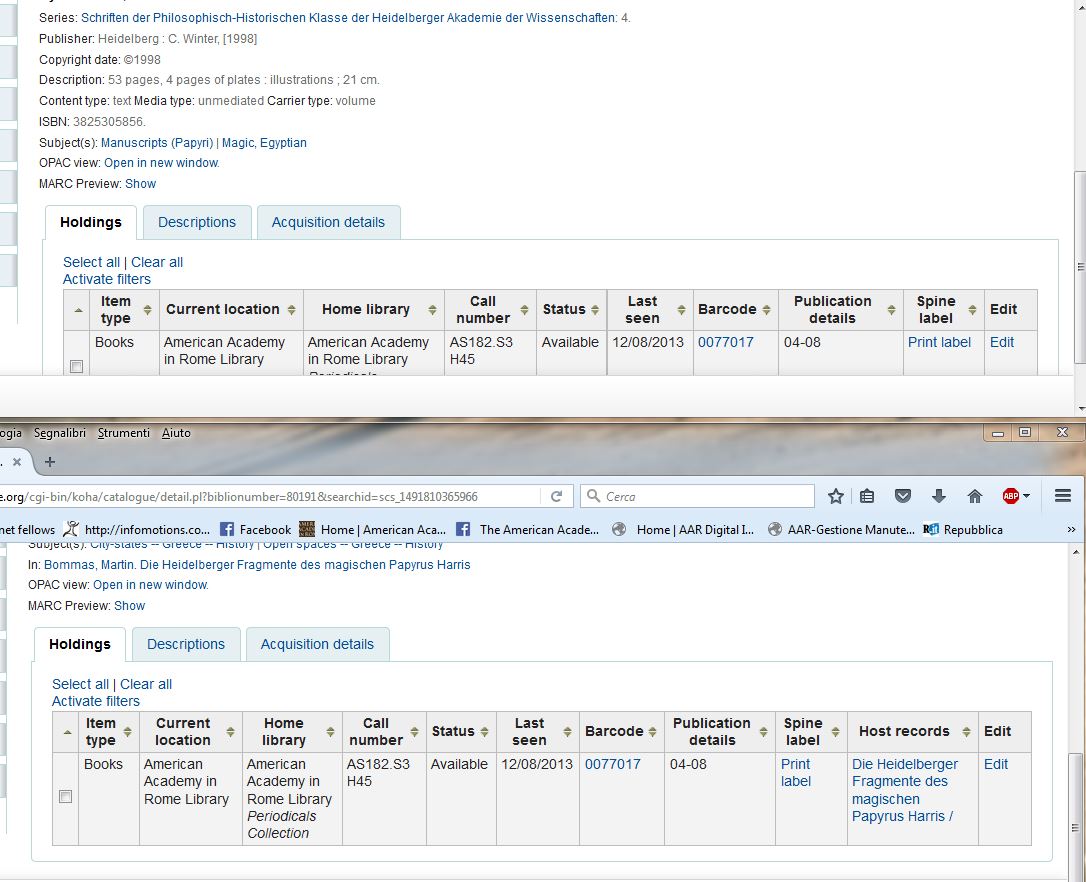Open a new tab with plus button

click(50, 462)
